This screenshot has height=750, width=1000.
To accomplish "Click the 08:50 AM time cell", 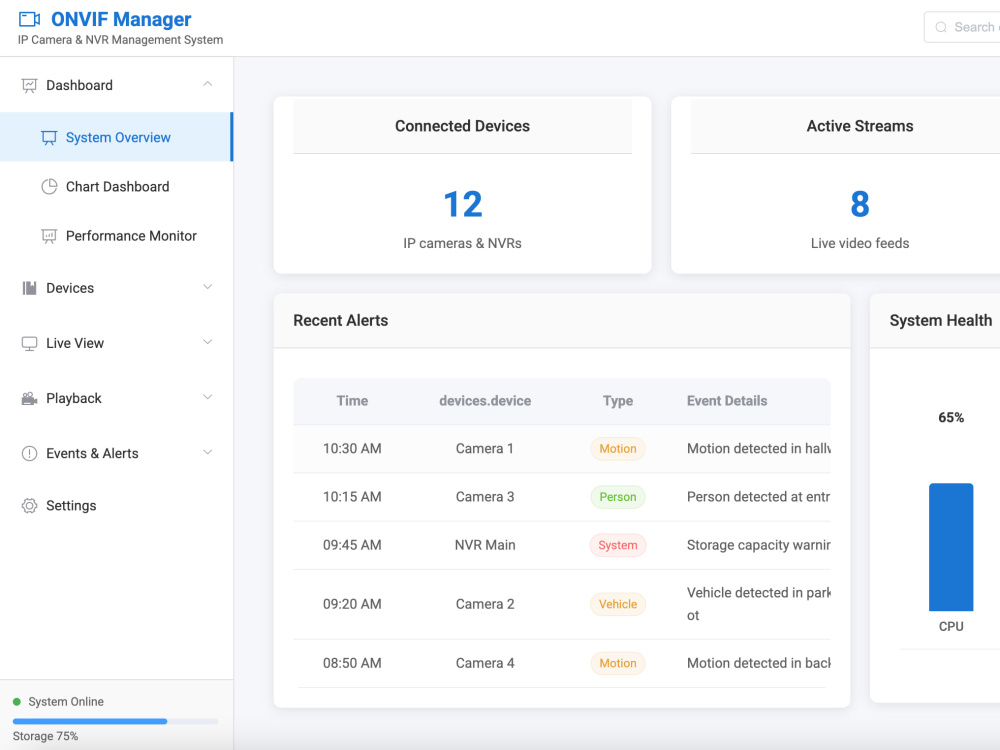I will tap(352, 663).
